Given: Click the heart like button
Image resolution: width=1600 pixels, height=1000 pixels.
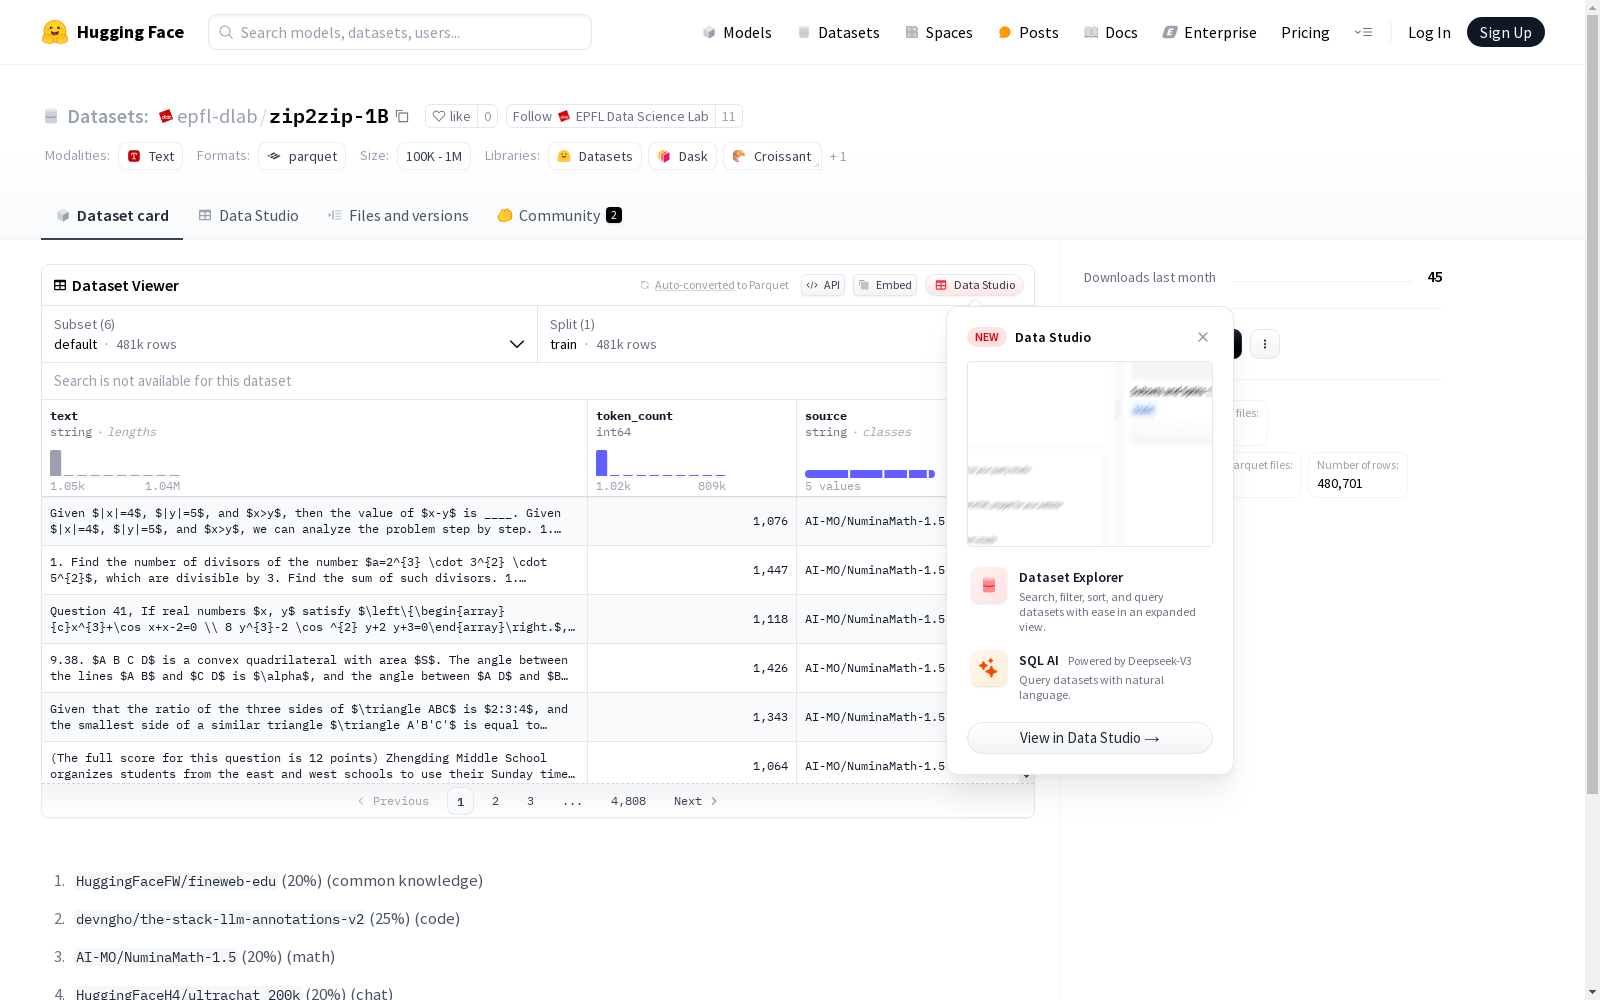Looking at the screenshot, I should (x=451, y=116).
